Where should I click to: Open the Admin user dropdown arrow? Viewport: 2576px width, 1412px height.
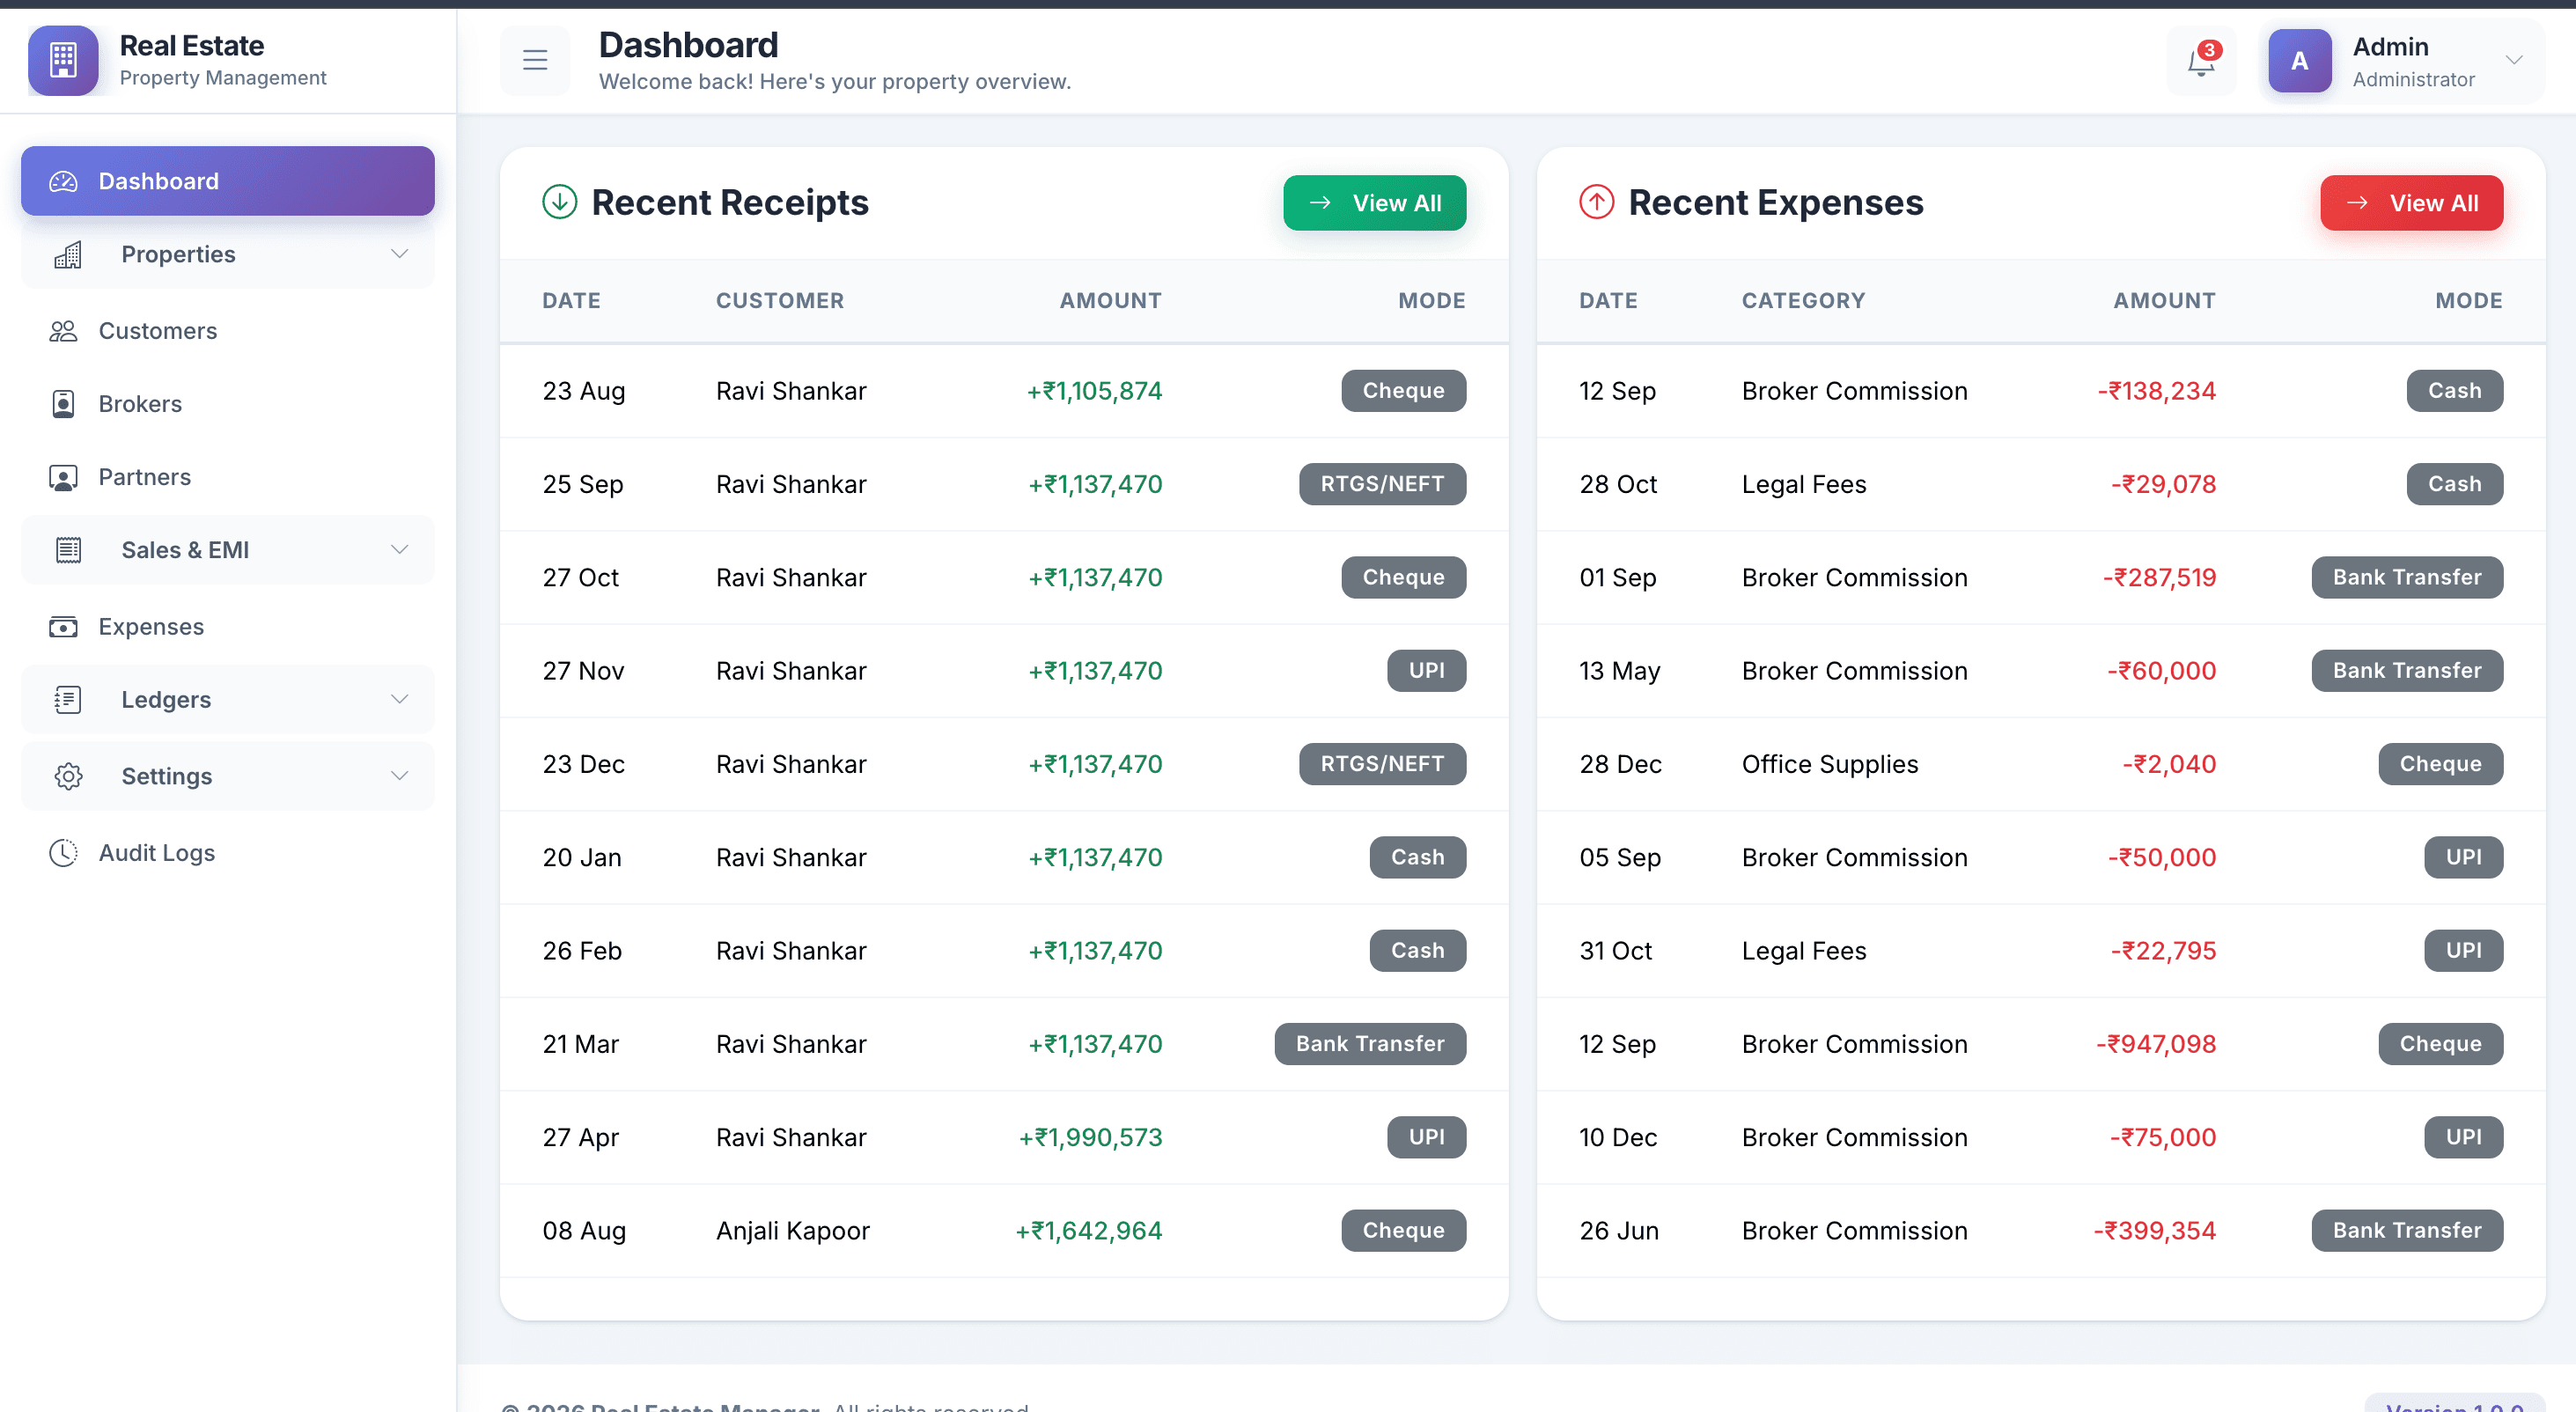[x=2513, y=60]
